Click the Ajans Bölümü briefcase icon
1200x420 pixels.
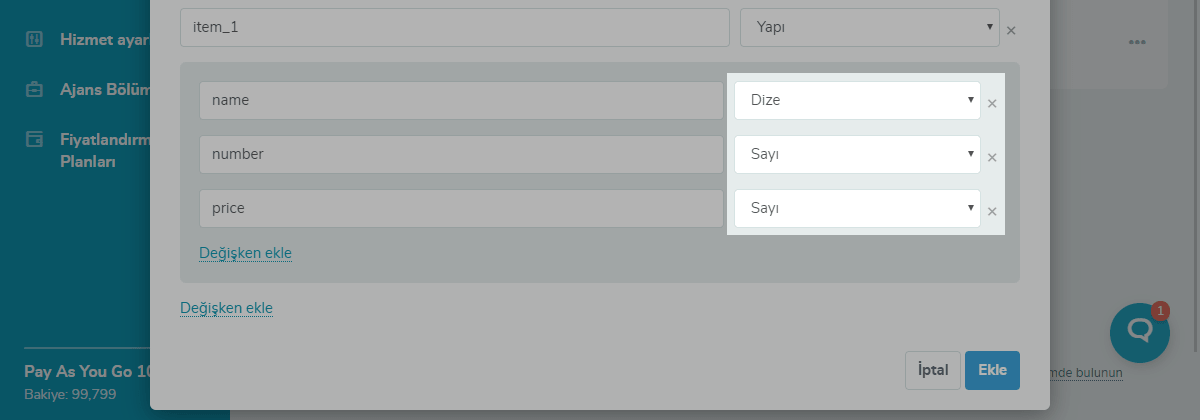pos(35,89)
